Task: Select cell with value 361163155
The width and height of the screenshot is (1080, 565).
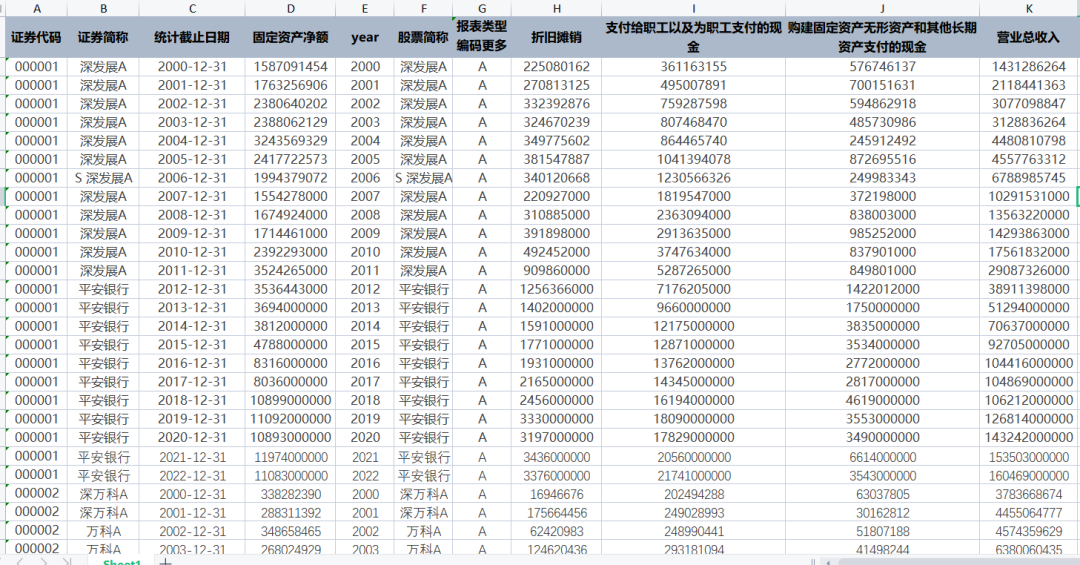Action: (693, 67)
